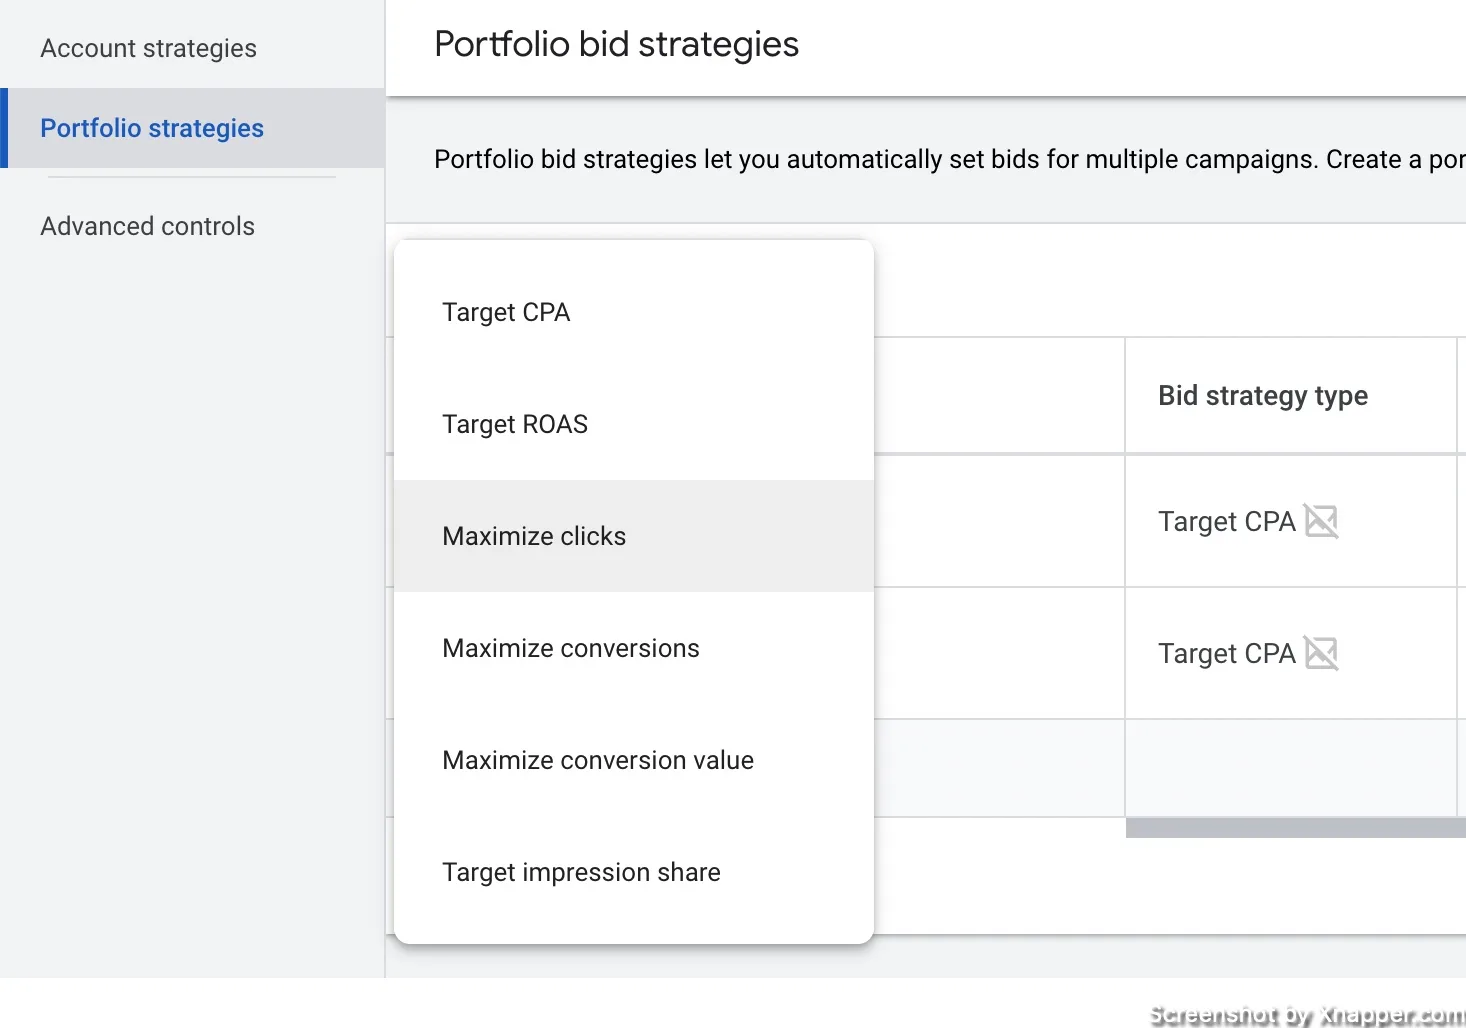This screenshot has width=1466, height=1028.
Task: Click the Xnapper.com screenshot watermark
Action: [x=1306, y=1015]
